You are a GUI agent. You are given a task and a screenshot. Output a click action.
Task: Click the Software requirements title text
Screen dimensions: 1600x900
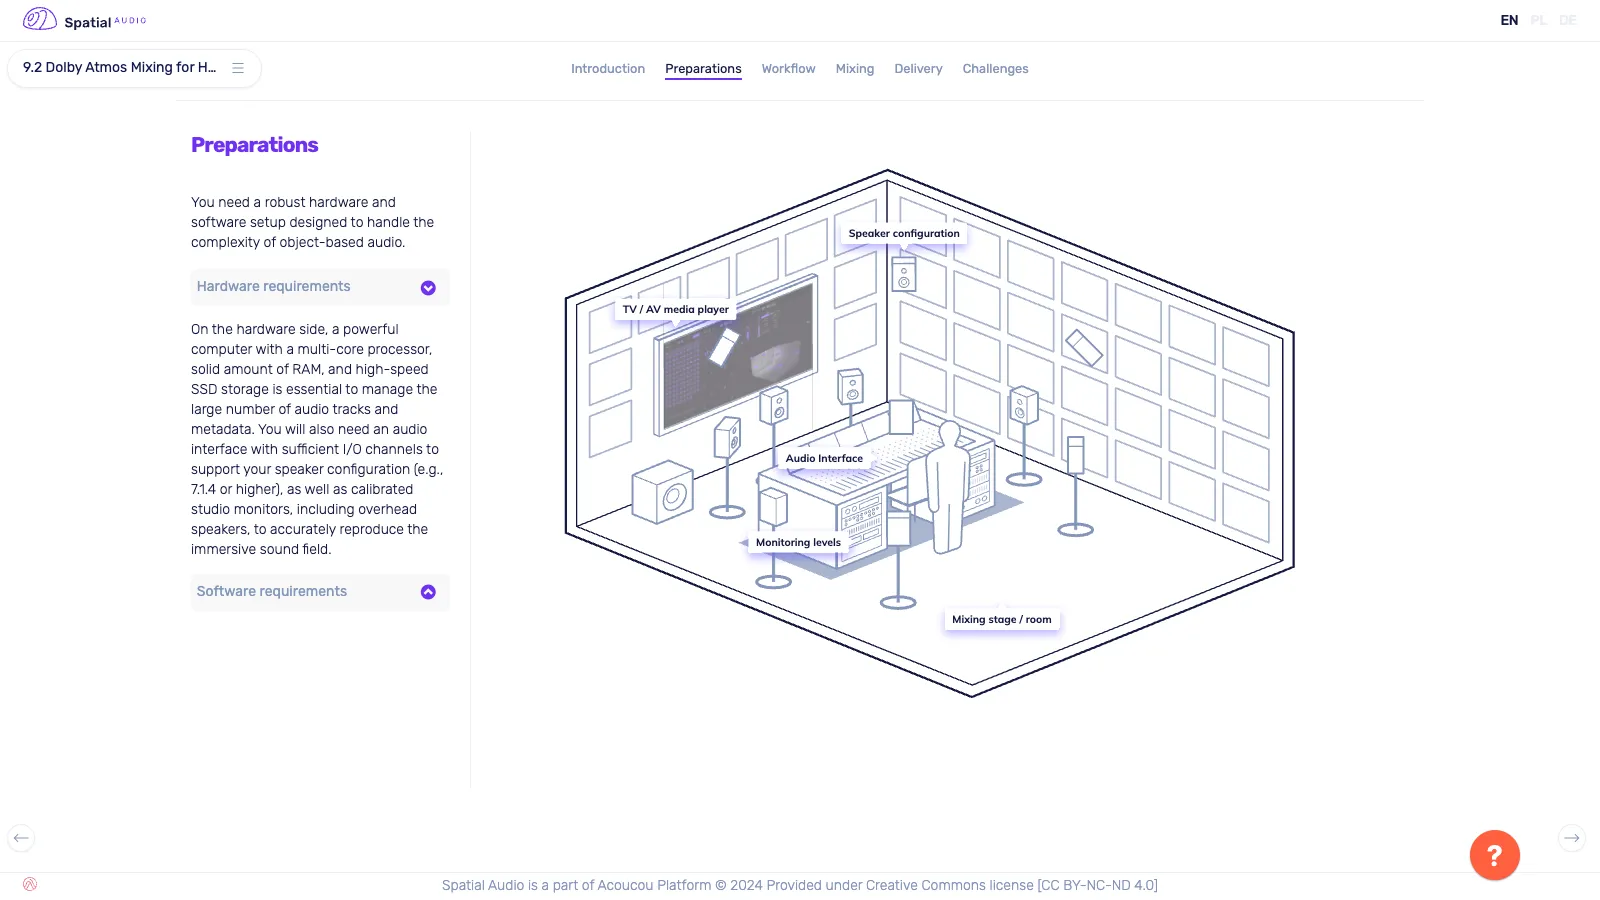tap(272, 592)
